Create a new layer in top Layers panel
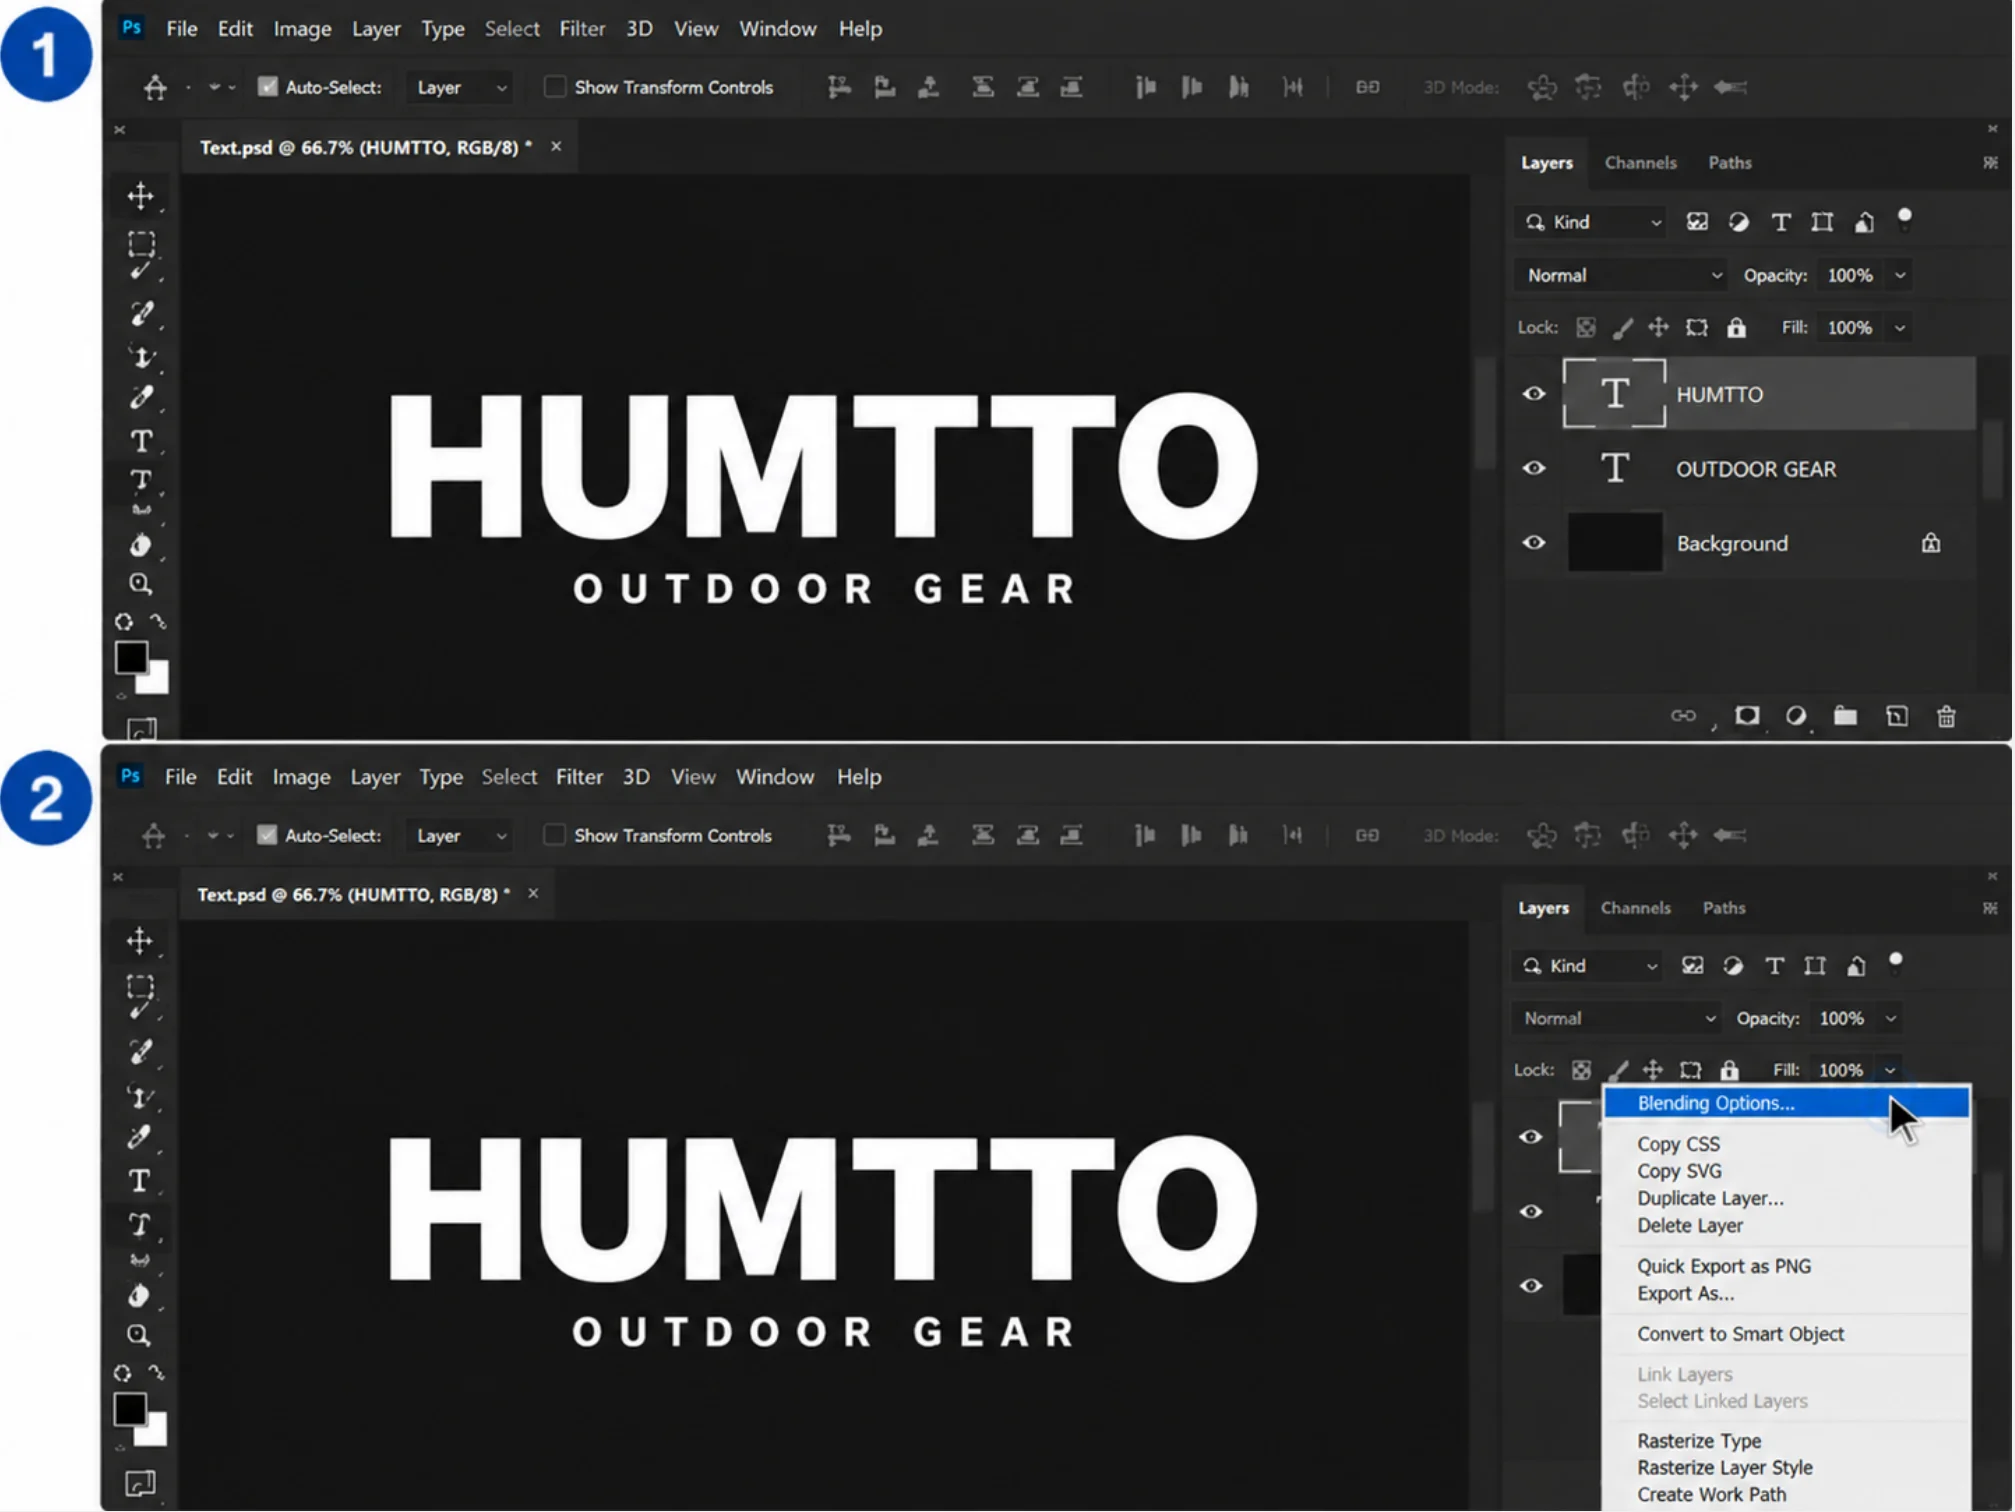Screen dimensions: 2015x1512 click(x=1897, y=716)
